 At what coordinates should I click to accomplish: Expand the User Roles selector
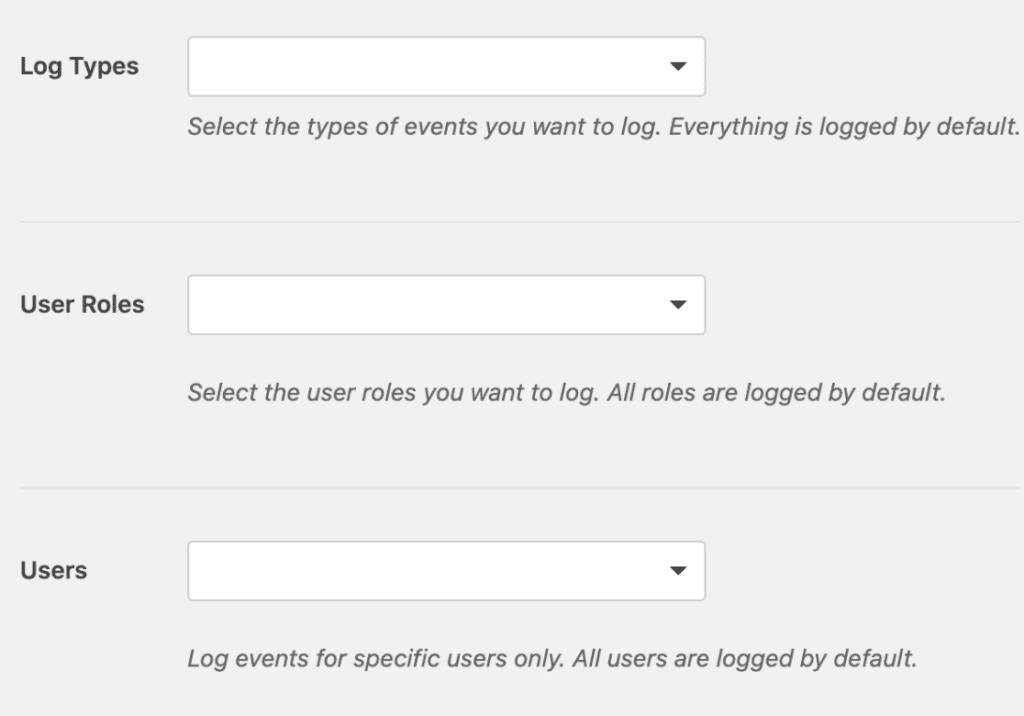445,305
